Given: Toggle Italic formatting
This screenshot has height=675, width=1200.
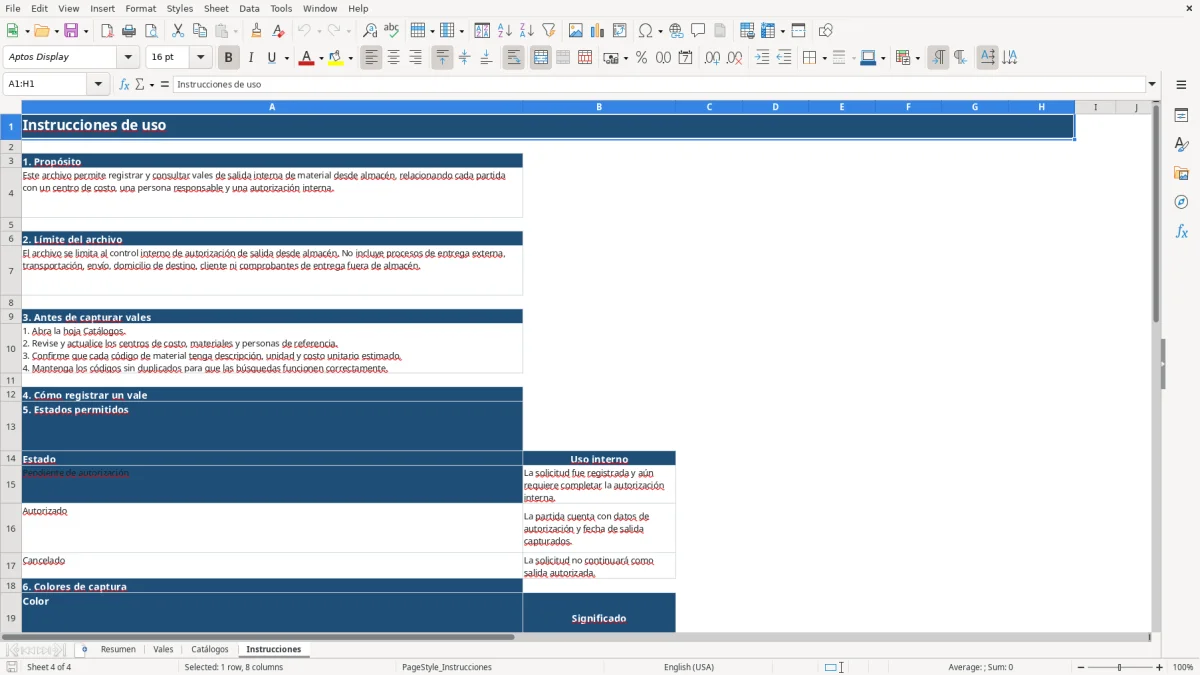Looking at the screenshot, I should [x=251, y=58].
